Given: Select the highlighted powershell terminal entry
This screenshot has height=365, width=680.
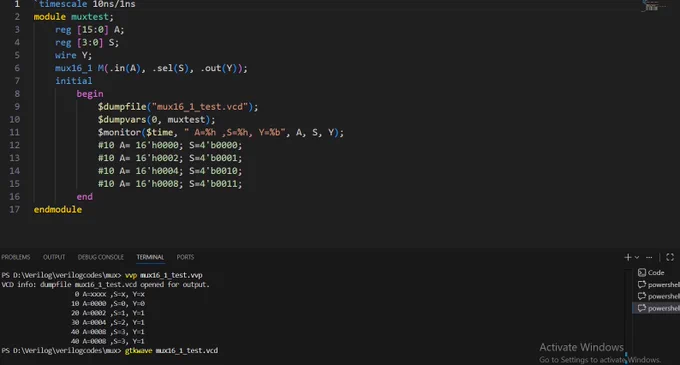Looking at the screenshot, I should tap(656, 308).
